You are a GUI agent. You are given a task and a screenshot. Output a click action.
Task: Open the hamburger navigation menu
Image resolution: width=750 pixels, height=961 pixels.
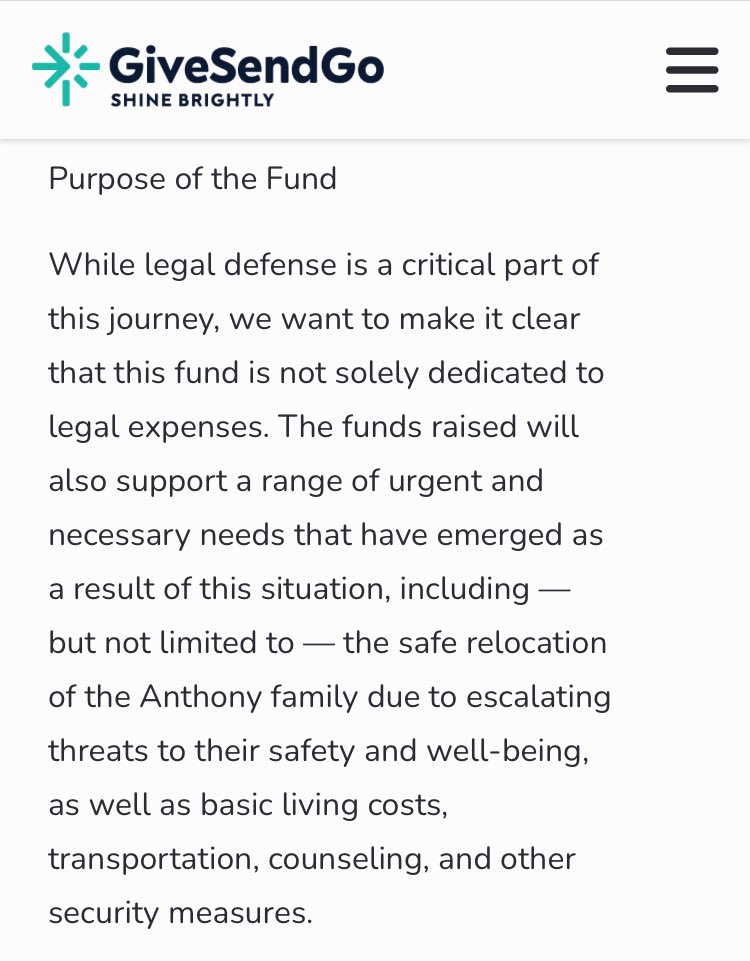692,69
